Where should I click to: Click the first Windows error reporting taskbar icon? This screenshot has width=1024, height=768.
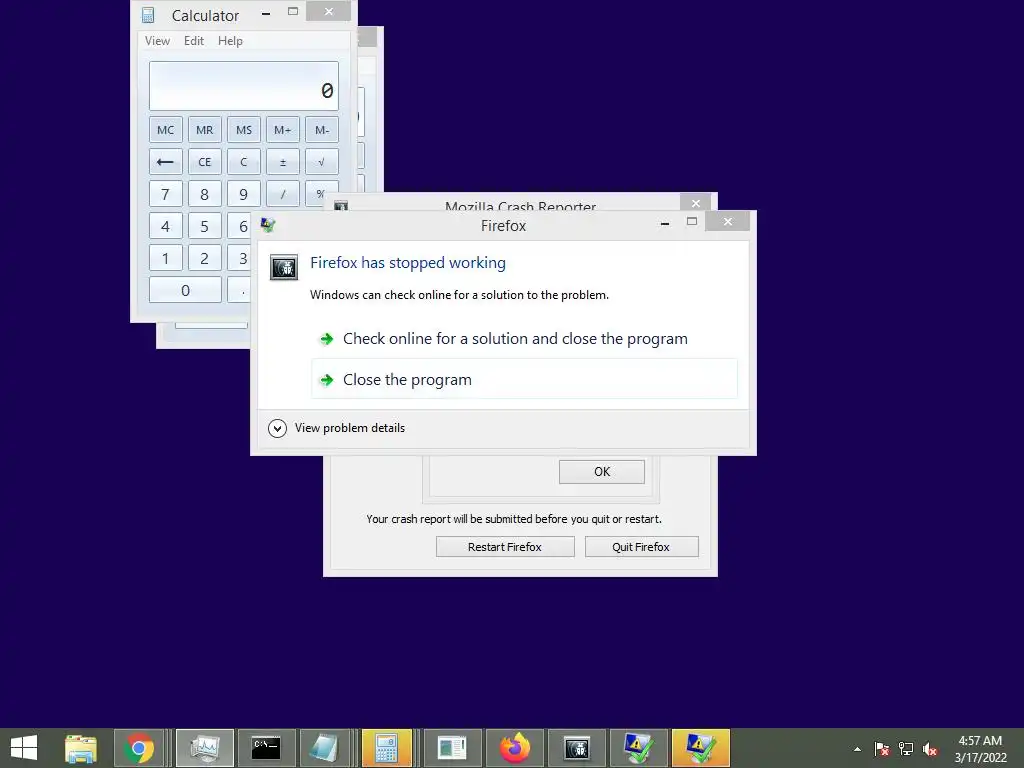pyautogui.click(x=639, y=748)
